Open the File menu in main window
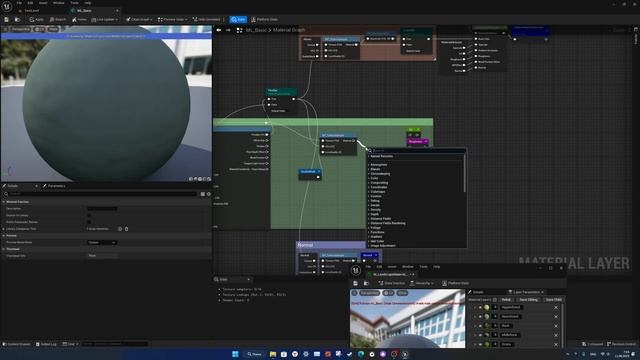This screenshot has height=360, width=640. pyautogui.click(x=19, y=3)
